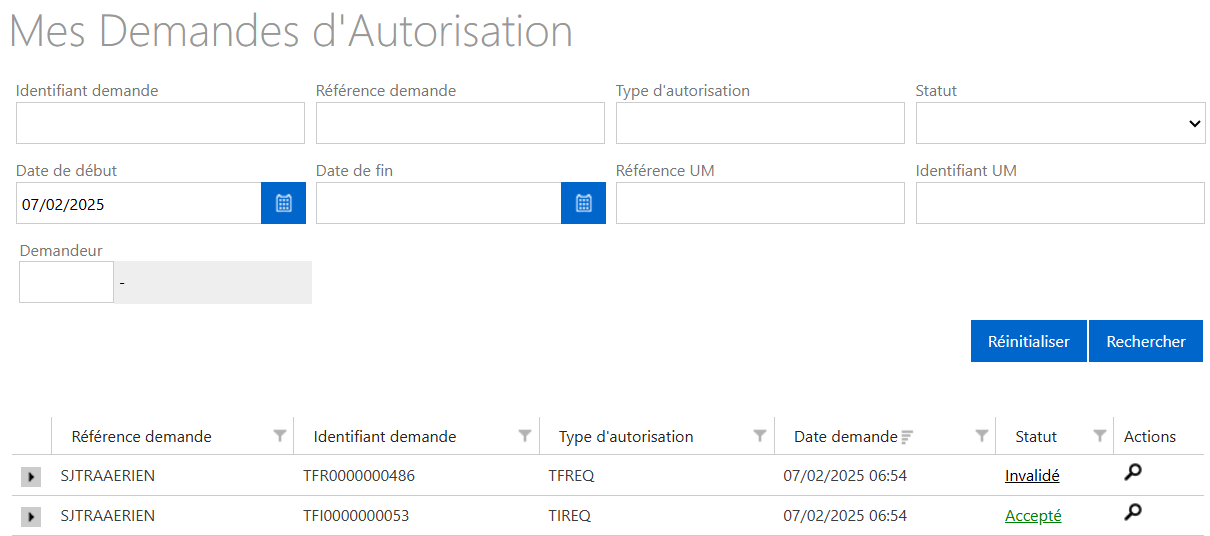Screen dimensions: 1210x536
Task: Open the Invalidé status link
Action: click(1032, 476)
